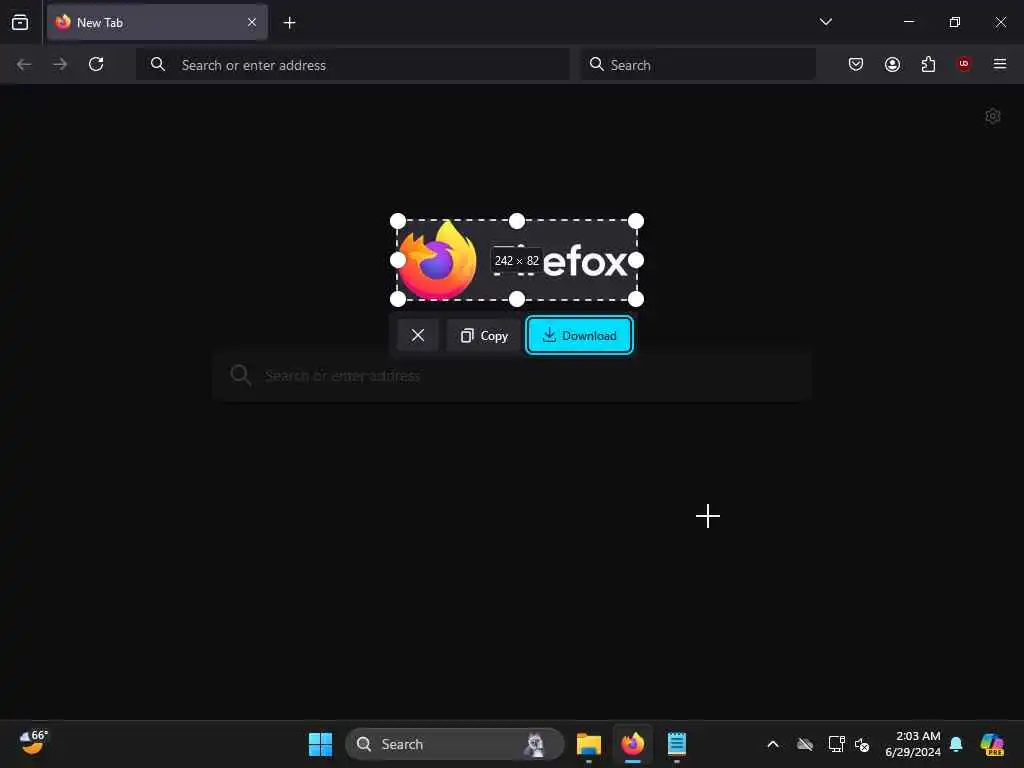Screen dimensions: 1024x768
Task: Go forward one page
Action: (60, 64)
